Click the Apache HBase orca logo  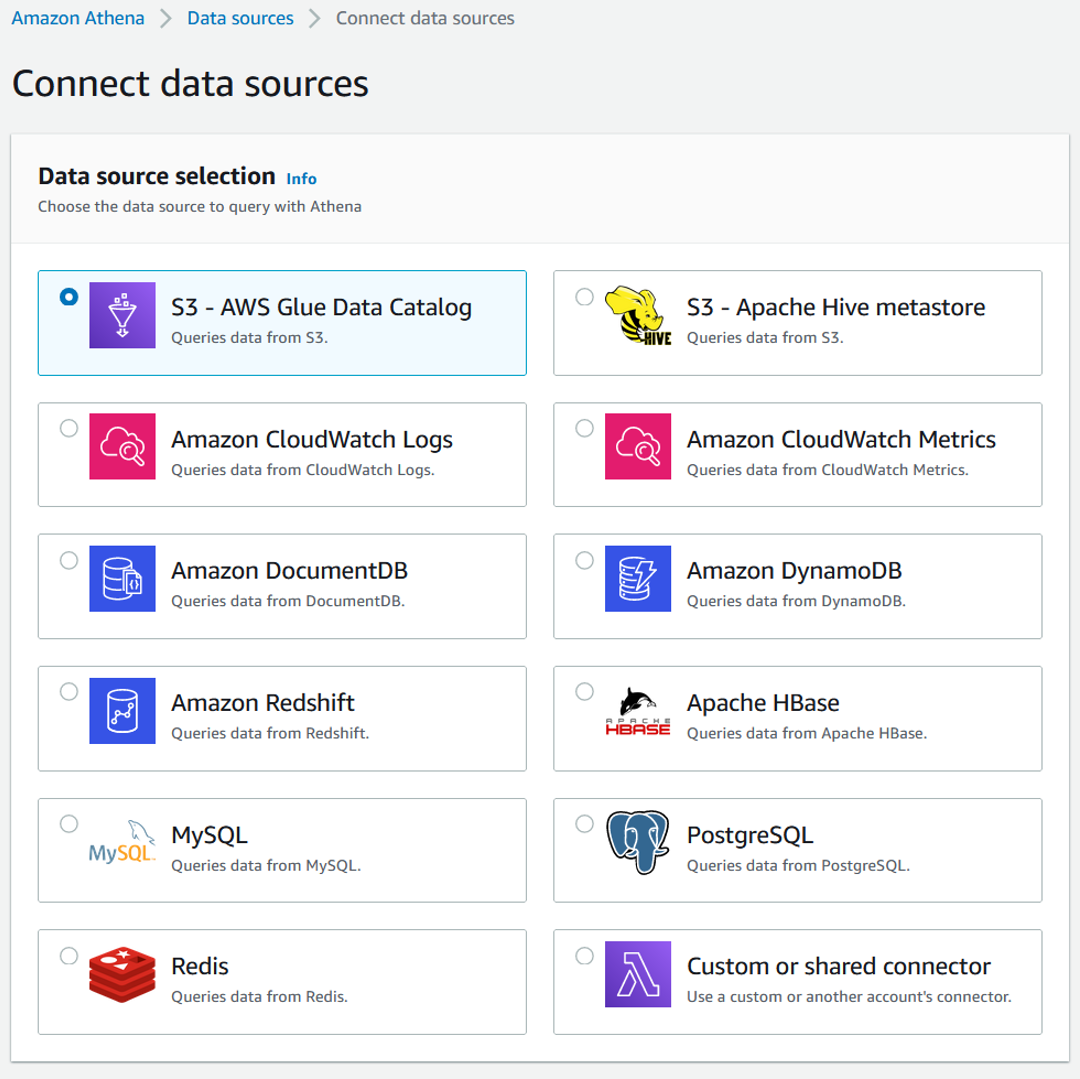tap(638, 711)
